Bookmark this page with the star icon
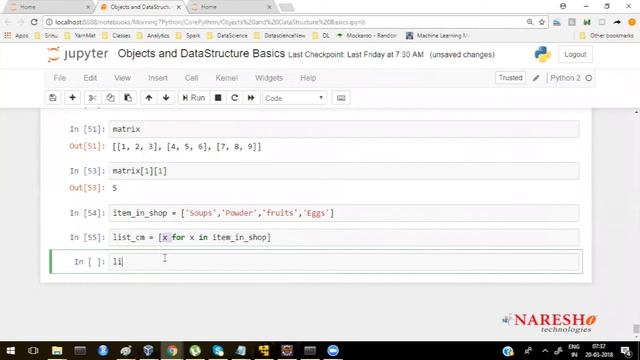This screenshot has width=640, height=360. click(542, 22)
